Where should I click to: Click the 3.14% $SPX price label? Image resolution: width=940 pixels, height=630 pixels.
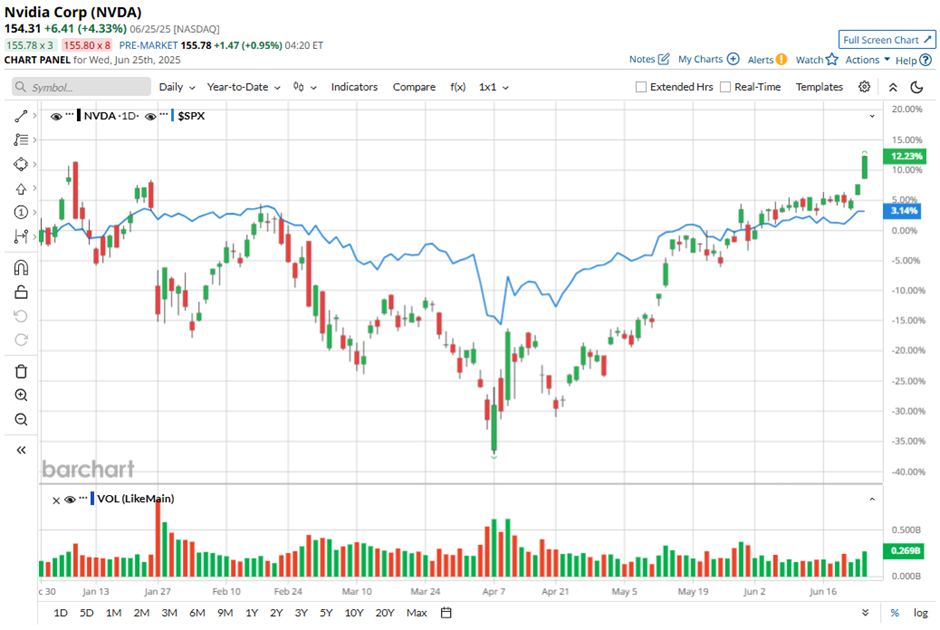pyautogui.click(x=903, y=210)
